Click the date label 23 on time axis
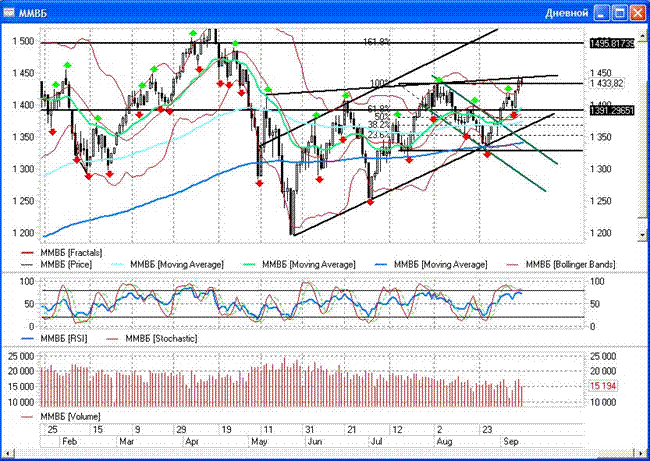 coord(487,429)
